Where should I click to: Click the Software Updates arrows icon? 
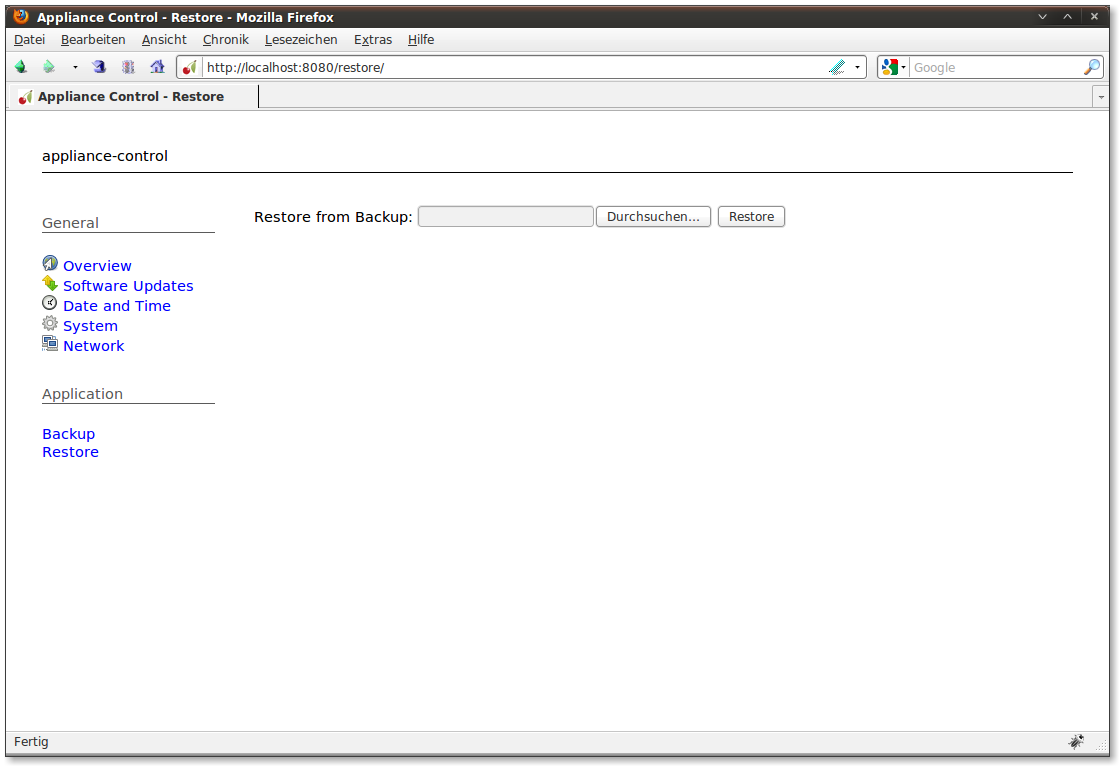point(50,283)
